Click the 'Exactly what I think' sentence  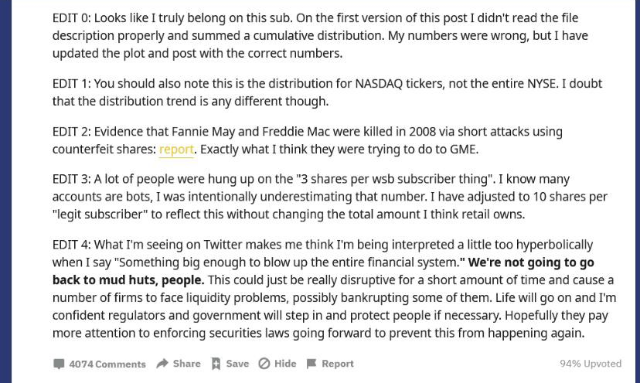(339, 149)
